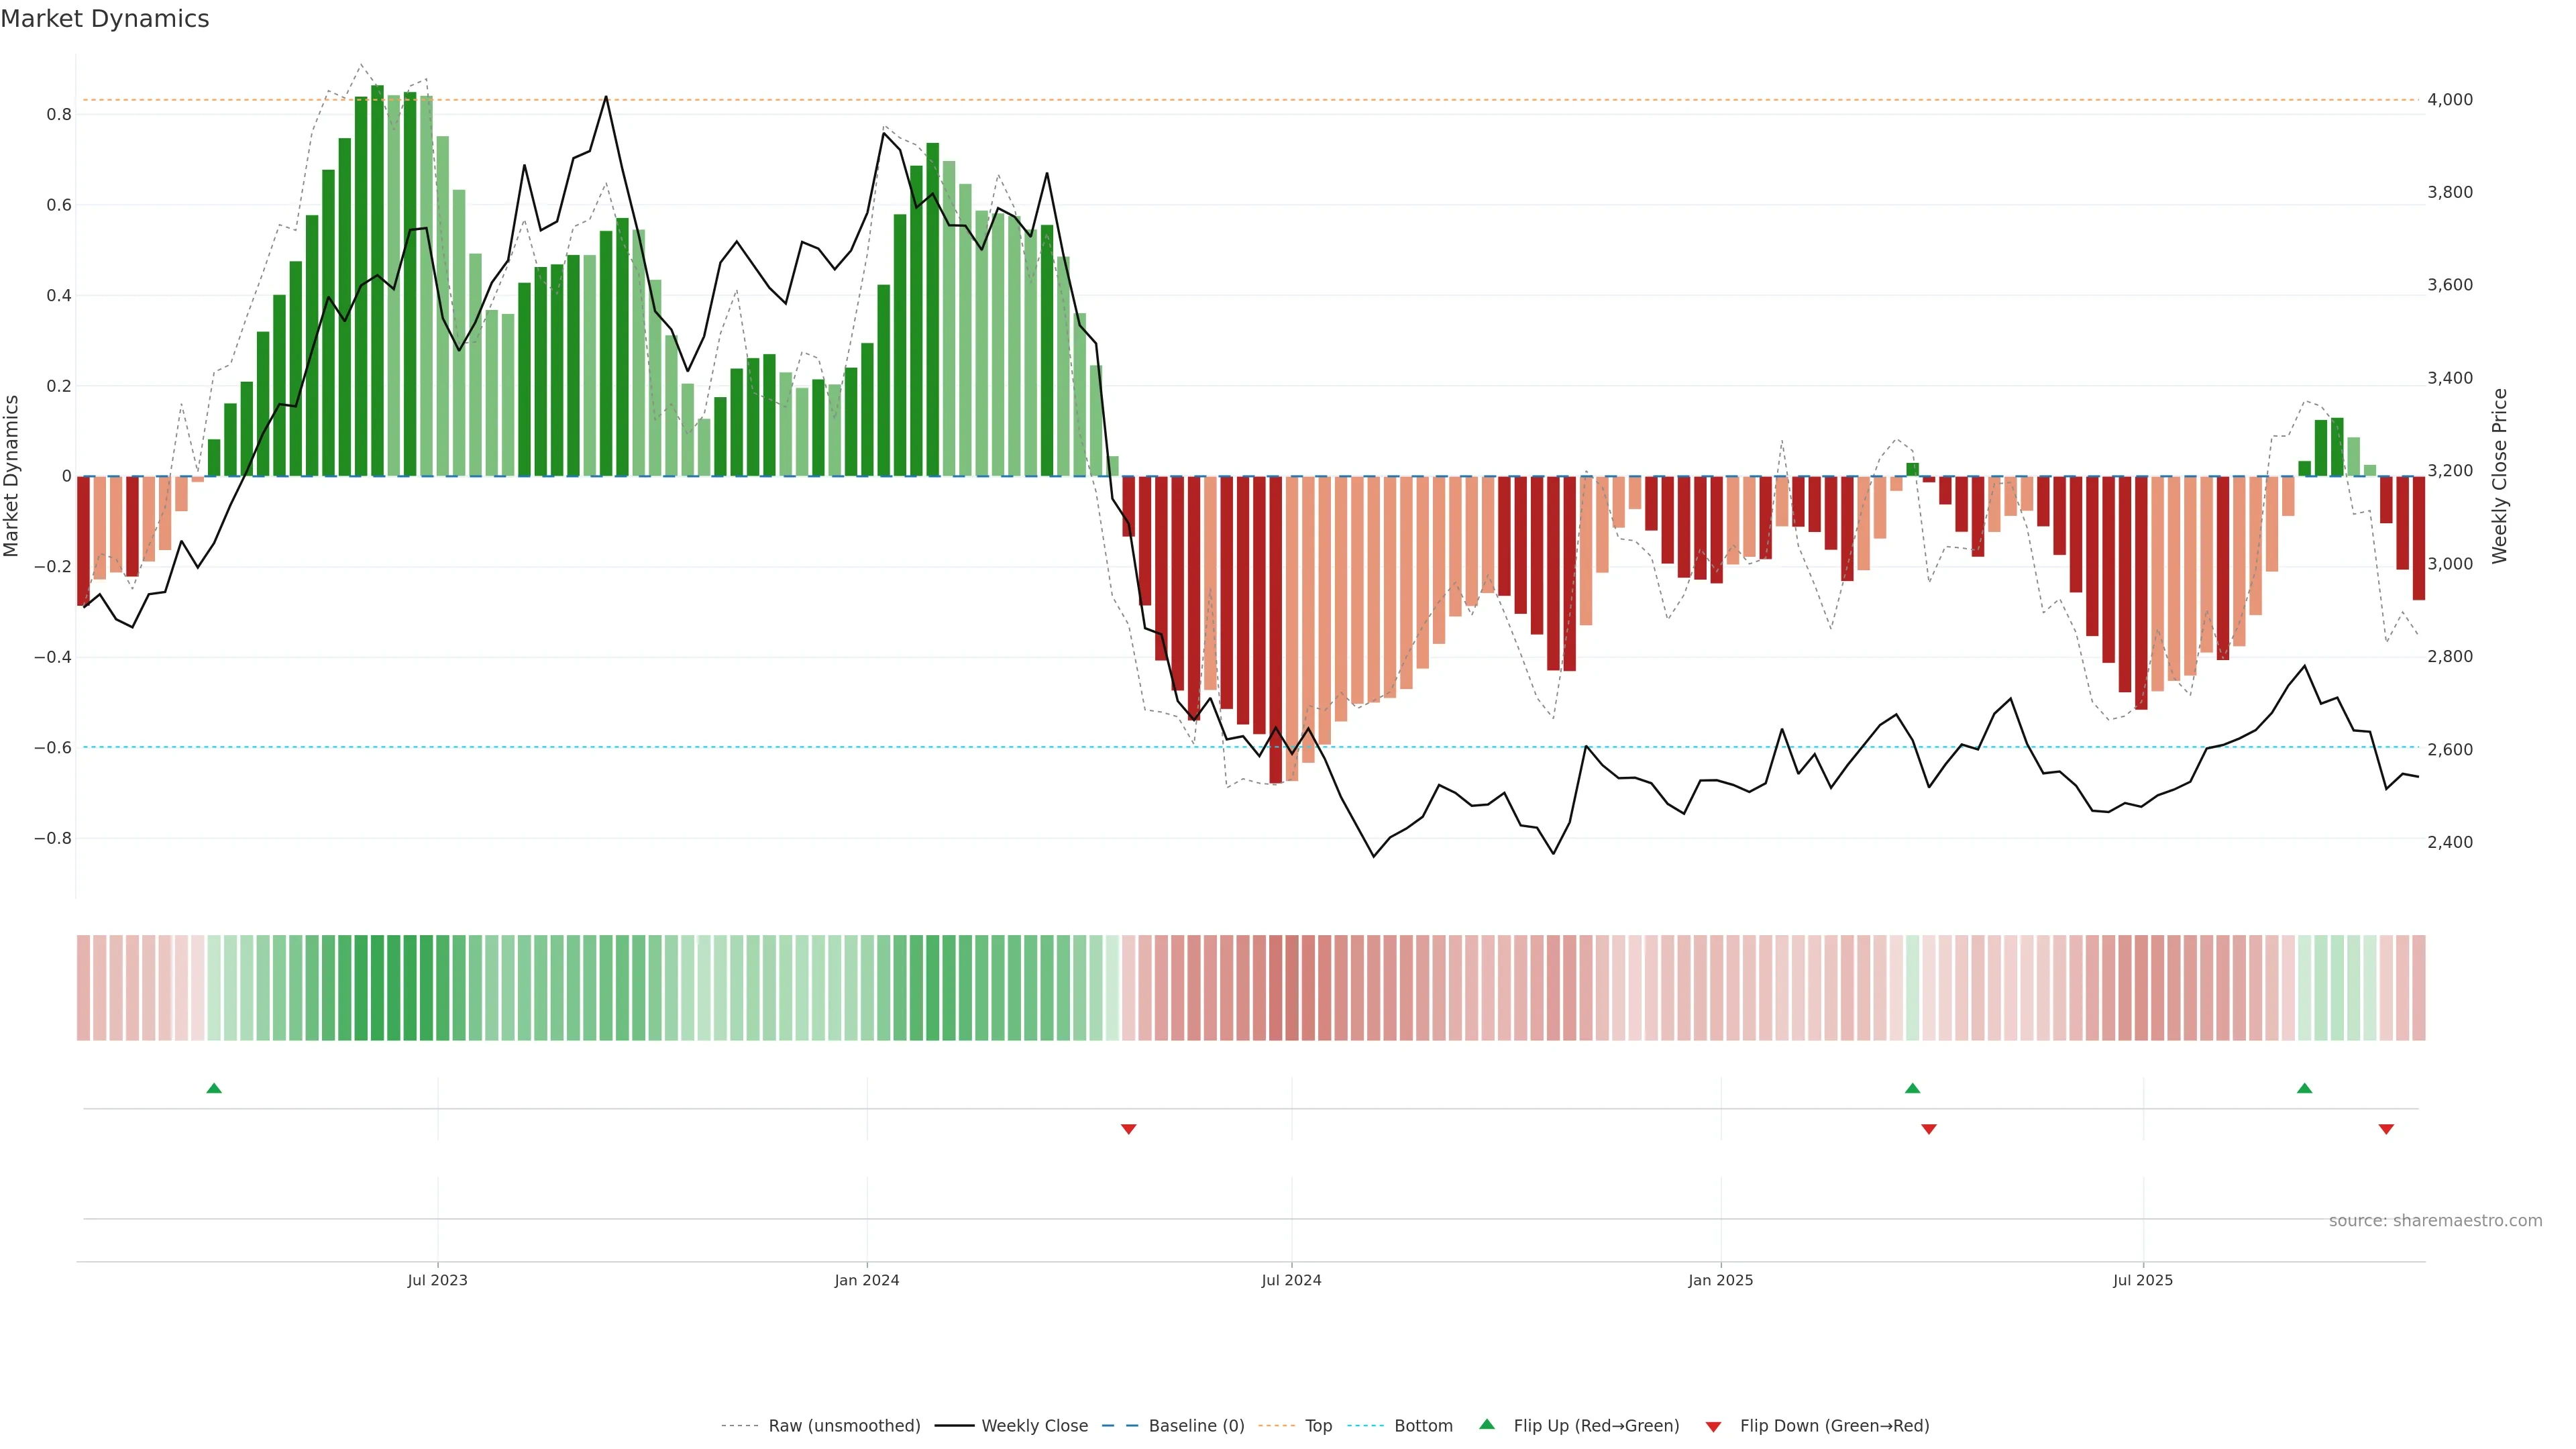
Task: Click the Flip Down (Green→Red) legend label
Action: [x=1834, y=1426]
